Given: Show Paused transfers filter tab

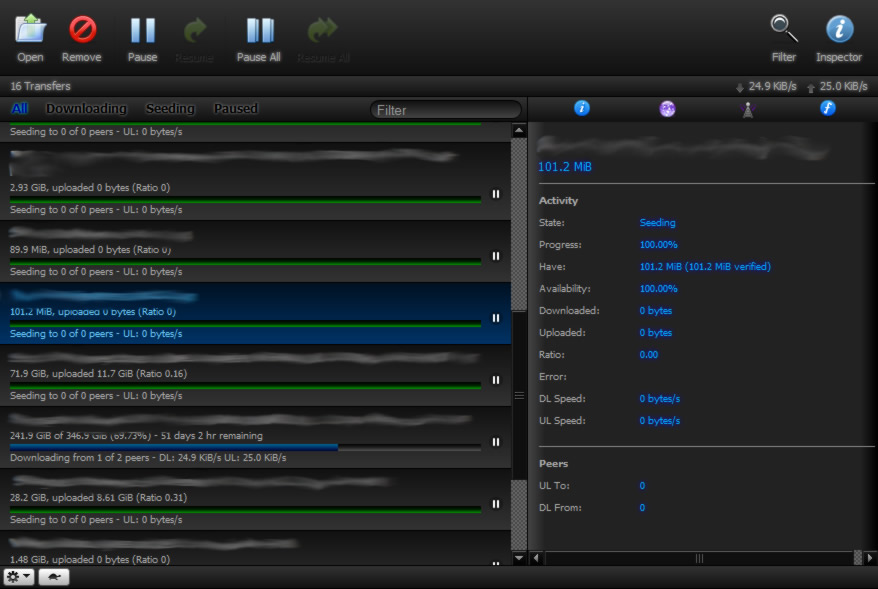Looking at the screenshot, I should (x=236, y=109).
